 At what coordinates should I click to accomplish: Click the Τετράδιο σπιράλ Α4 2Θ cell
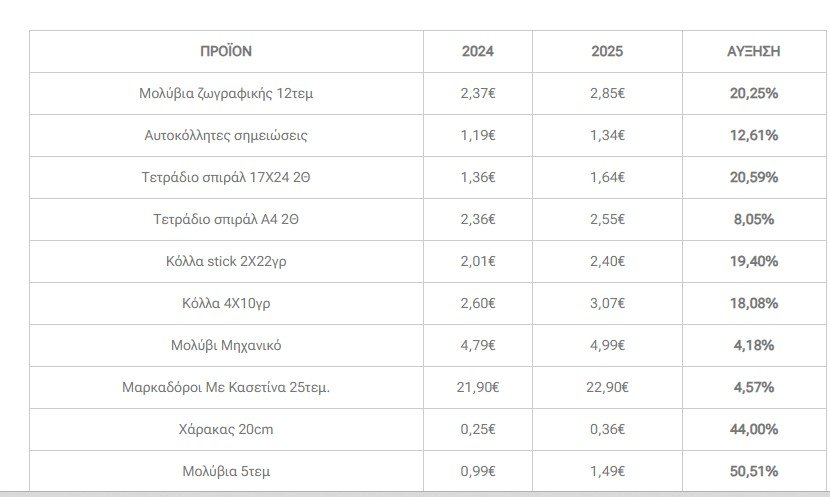pyautogui.click(x=226, y=219)
